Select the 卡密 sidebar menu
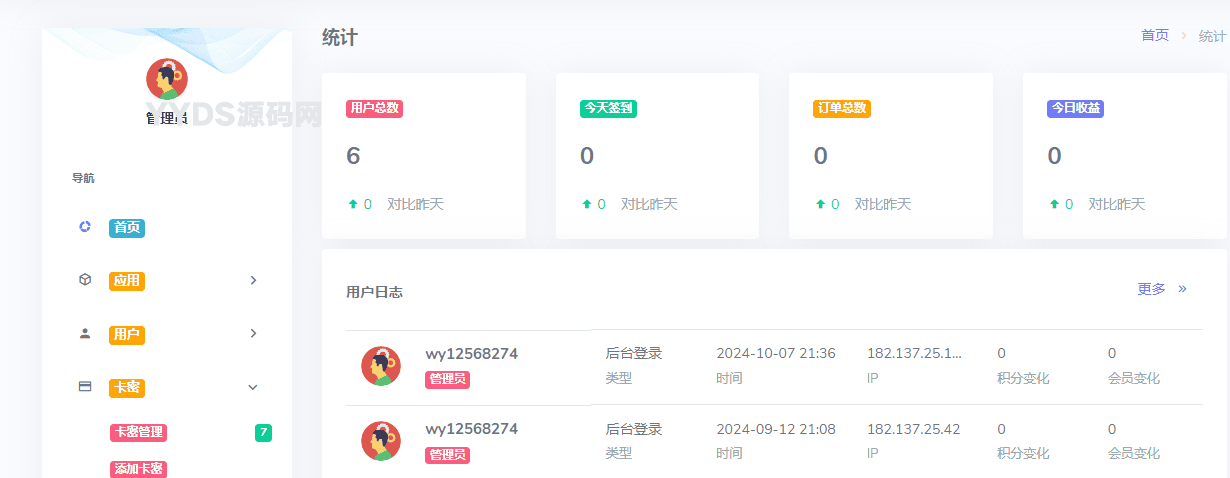This screenshot has width=1230, height=478. tap(127, 387)
